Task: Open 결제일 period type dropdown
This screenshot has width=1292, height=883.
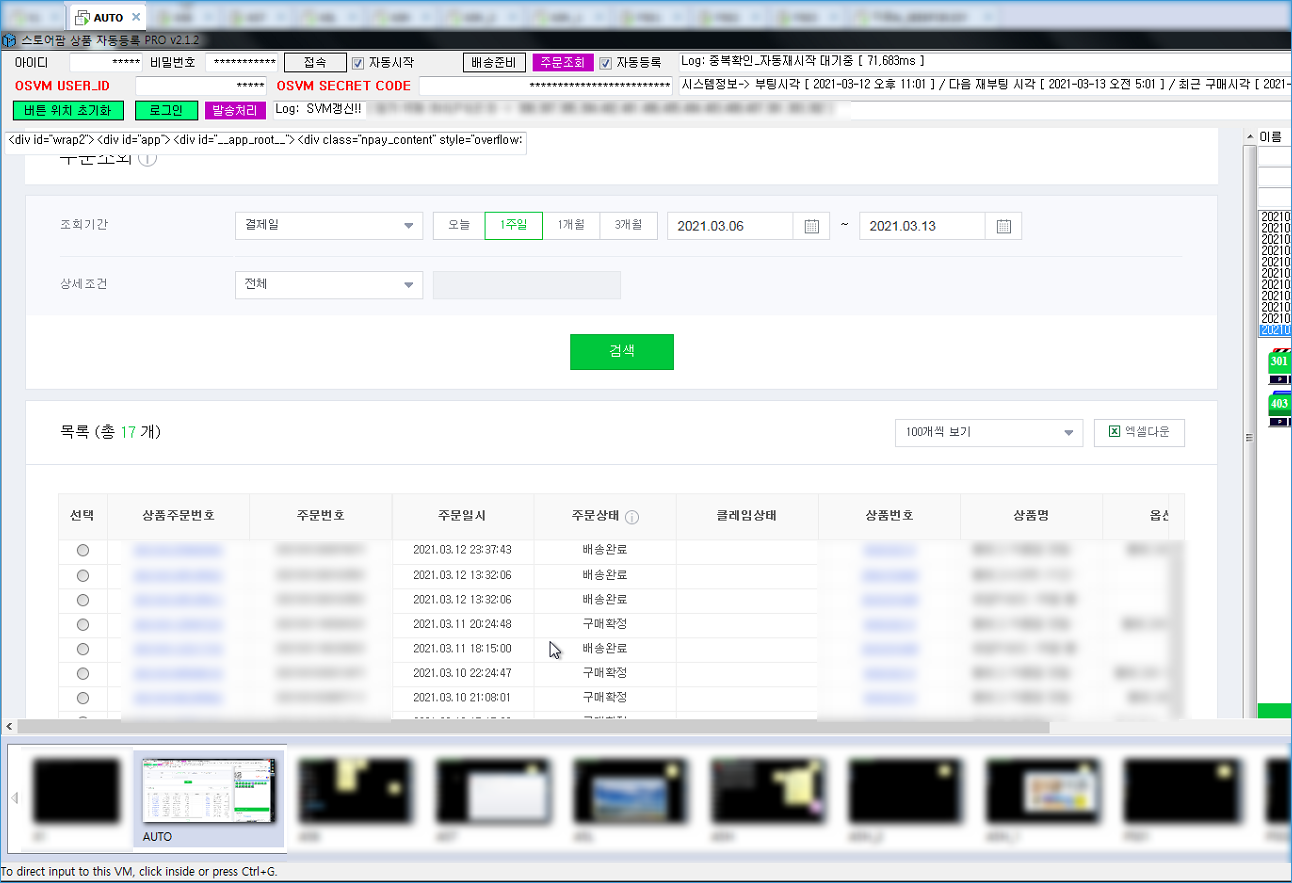Action: click(x=329, y=226)
